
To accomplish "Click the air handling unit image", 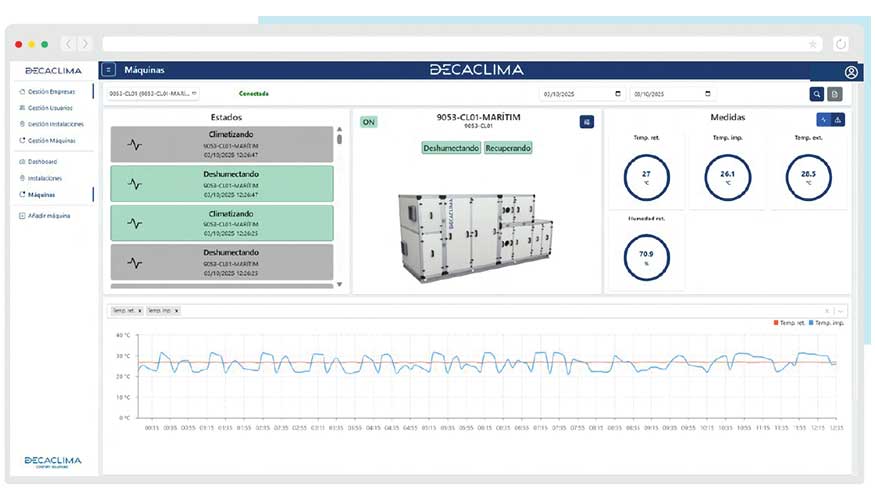I will click(x=475, y=237).
